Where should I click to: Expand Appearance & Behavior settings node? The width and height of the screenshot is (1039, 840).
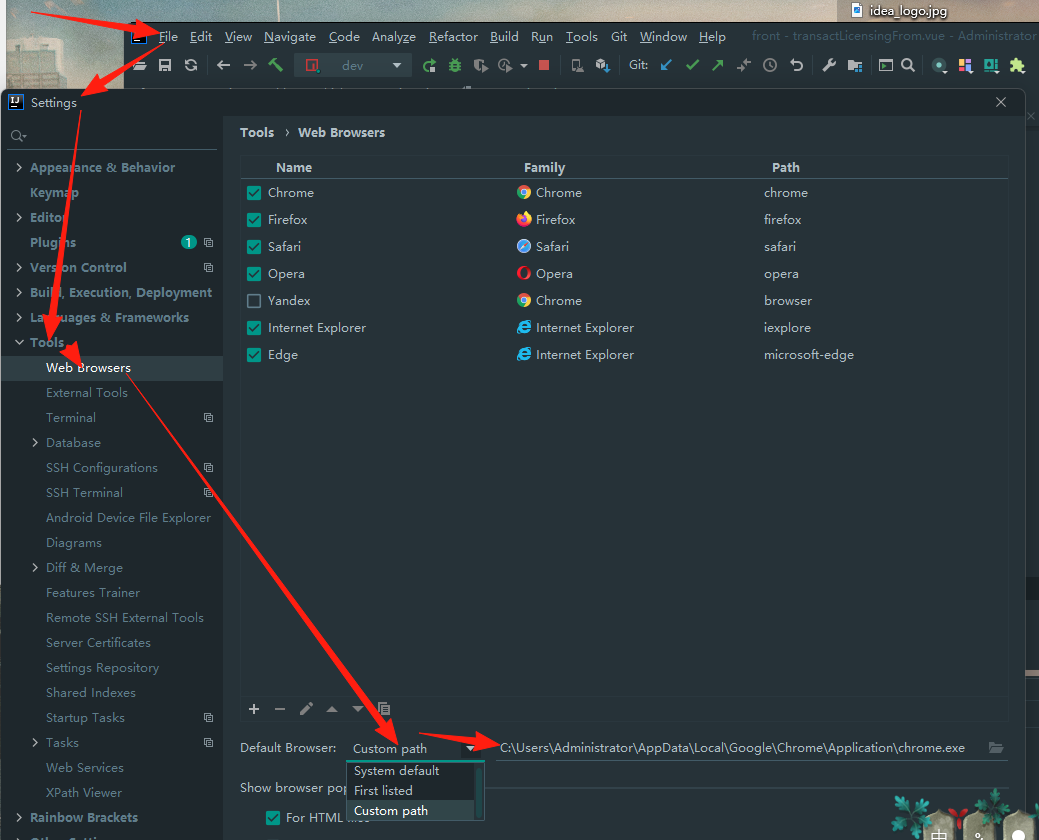[x=19, y=168]
